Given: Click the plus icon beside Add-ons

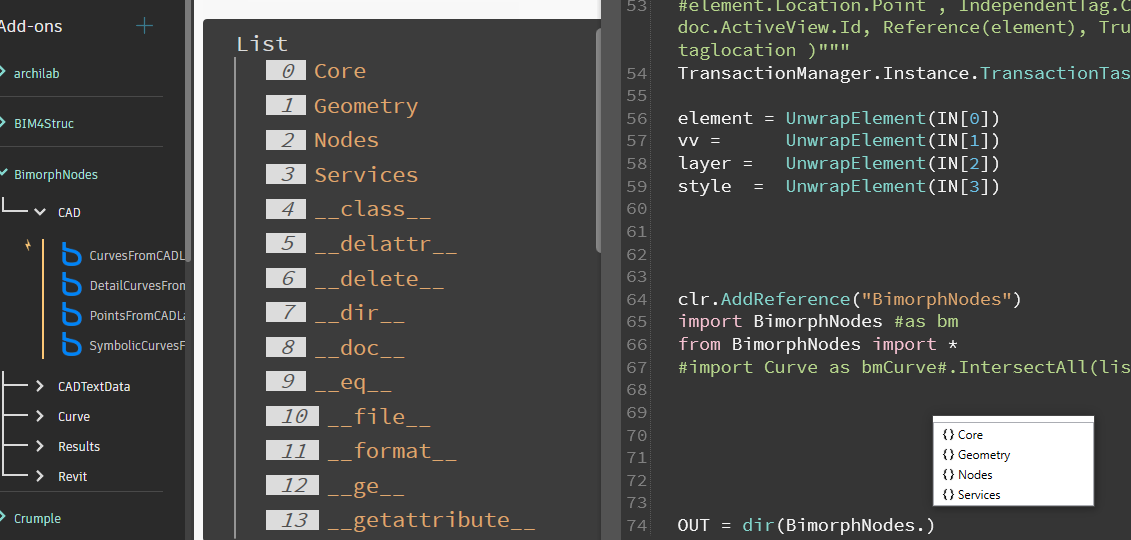Looking at the screenshot, I should point(144,27).
